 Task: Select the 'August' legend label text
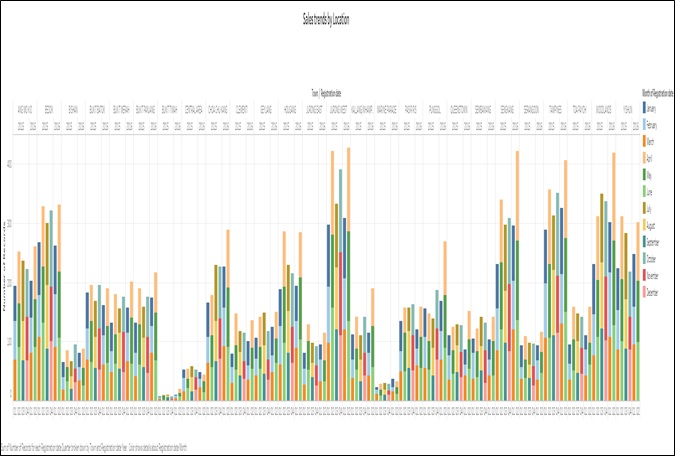click(651, 226)
